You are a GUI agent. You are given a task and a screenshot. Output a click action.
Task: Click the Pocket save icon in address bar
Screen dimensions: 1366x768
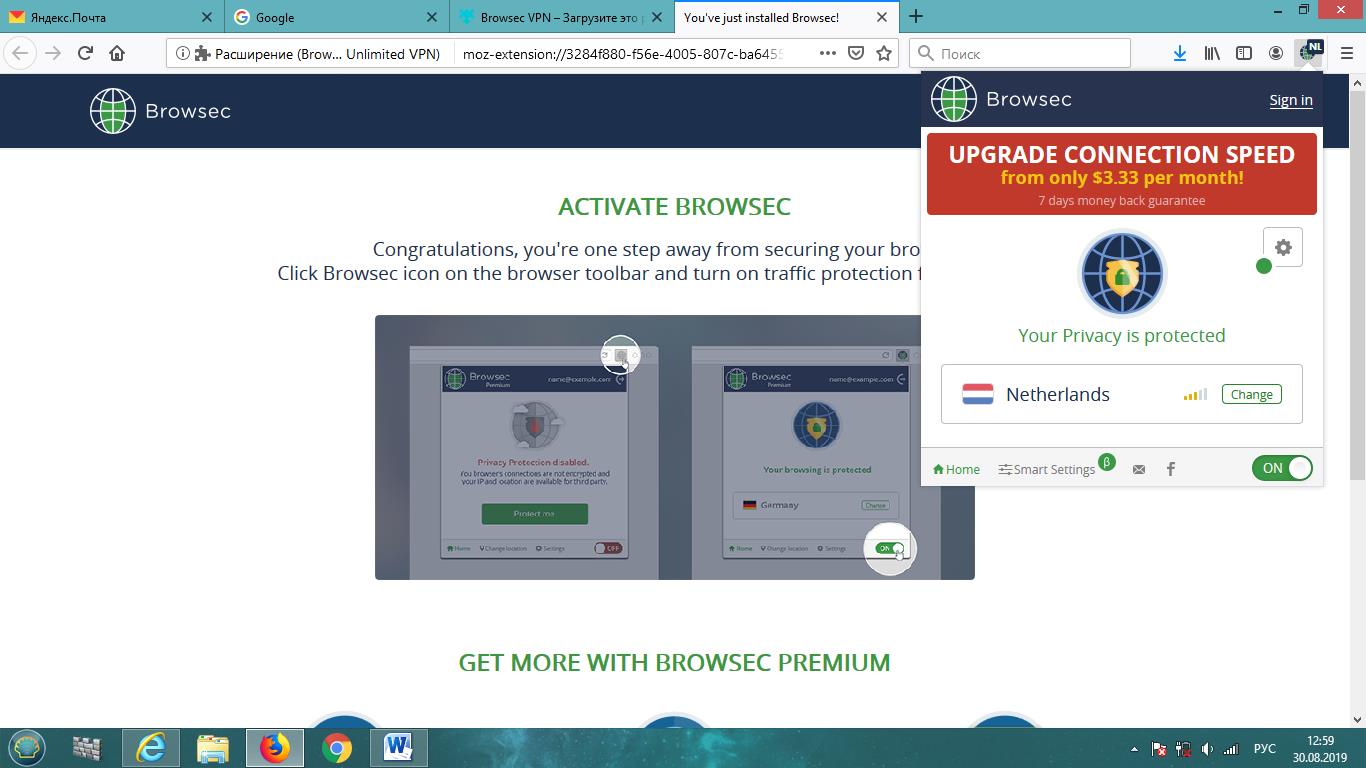coord(856,53)
